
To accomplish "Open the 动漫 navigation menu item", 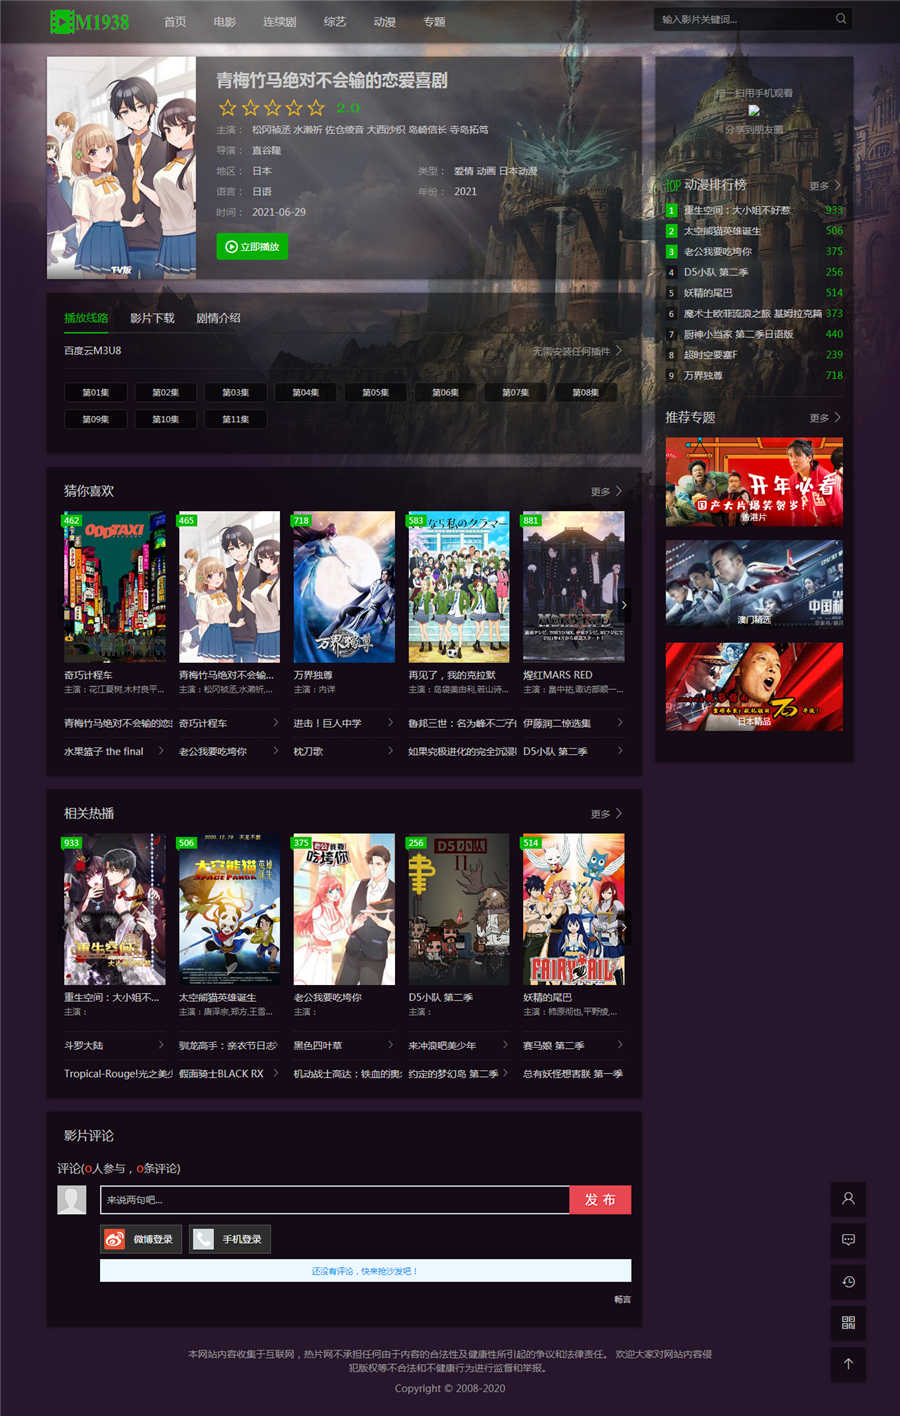I will point(384,22).
